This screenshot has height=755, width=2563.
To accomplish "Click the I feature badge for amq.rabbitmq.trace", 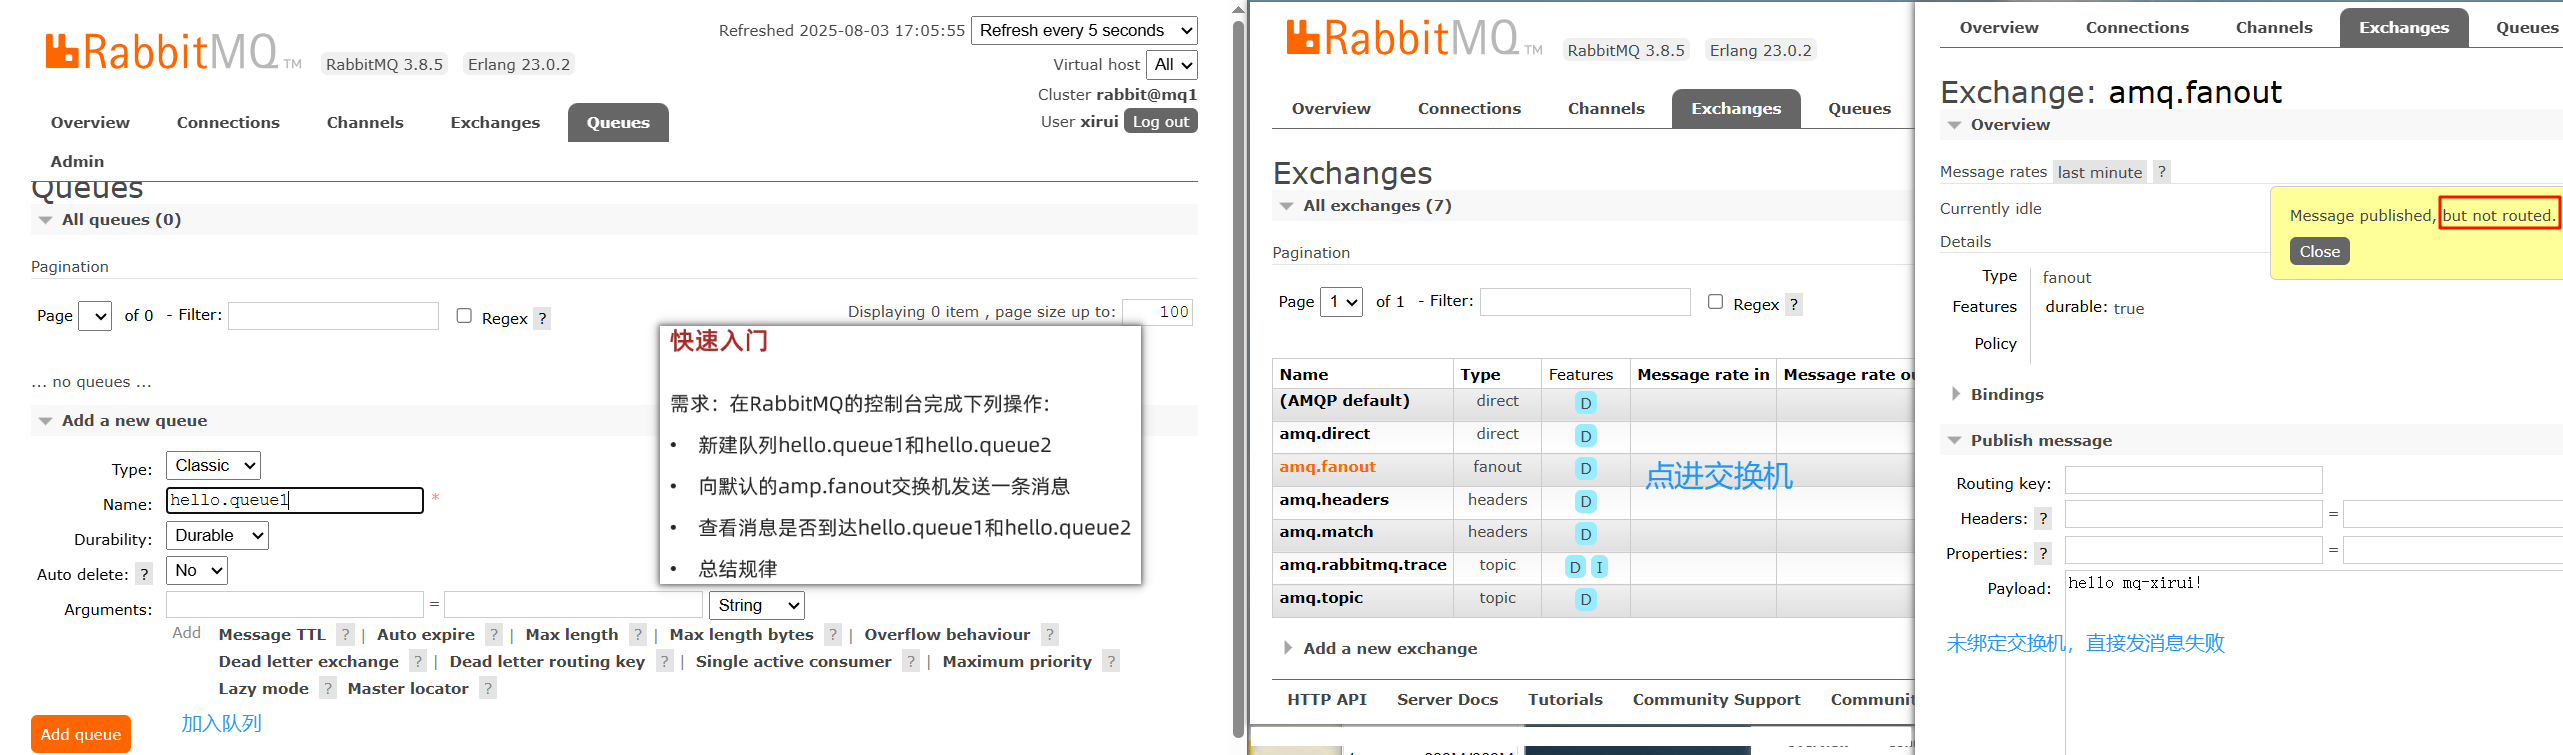I will (x=1599, y=567).
